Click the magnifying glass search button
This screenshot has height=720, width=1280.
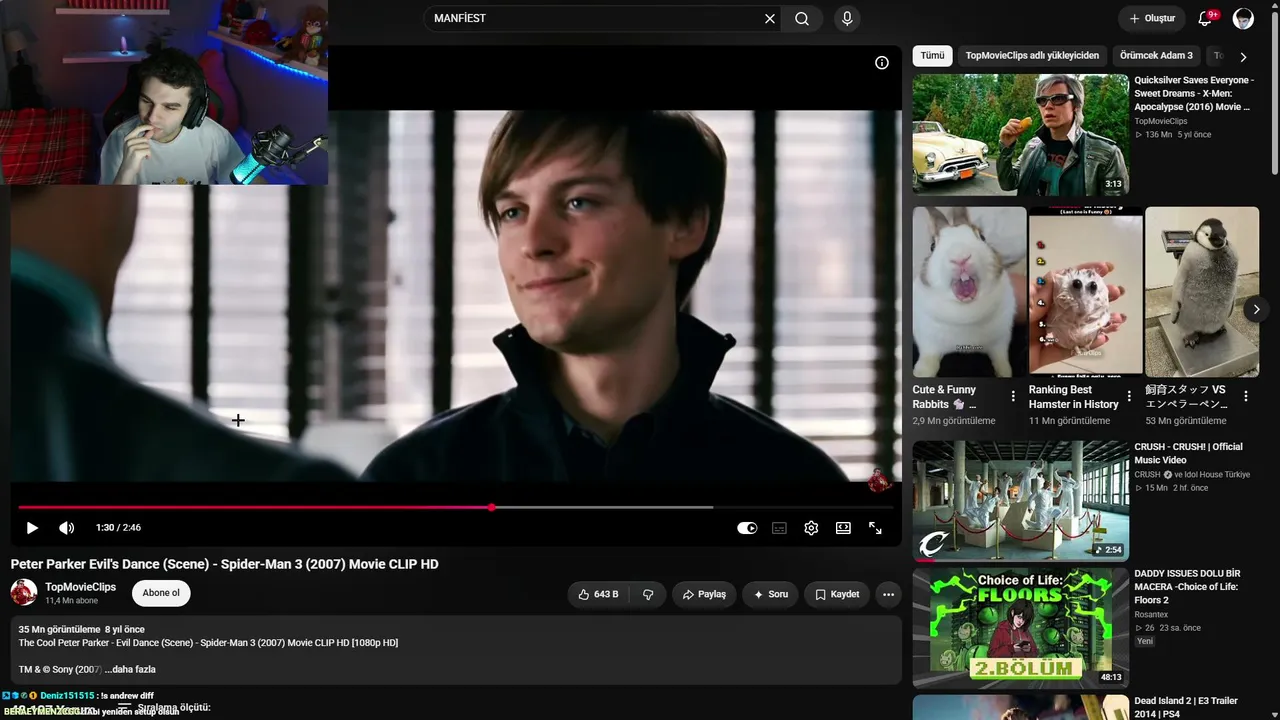pos(802,19)
